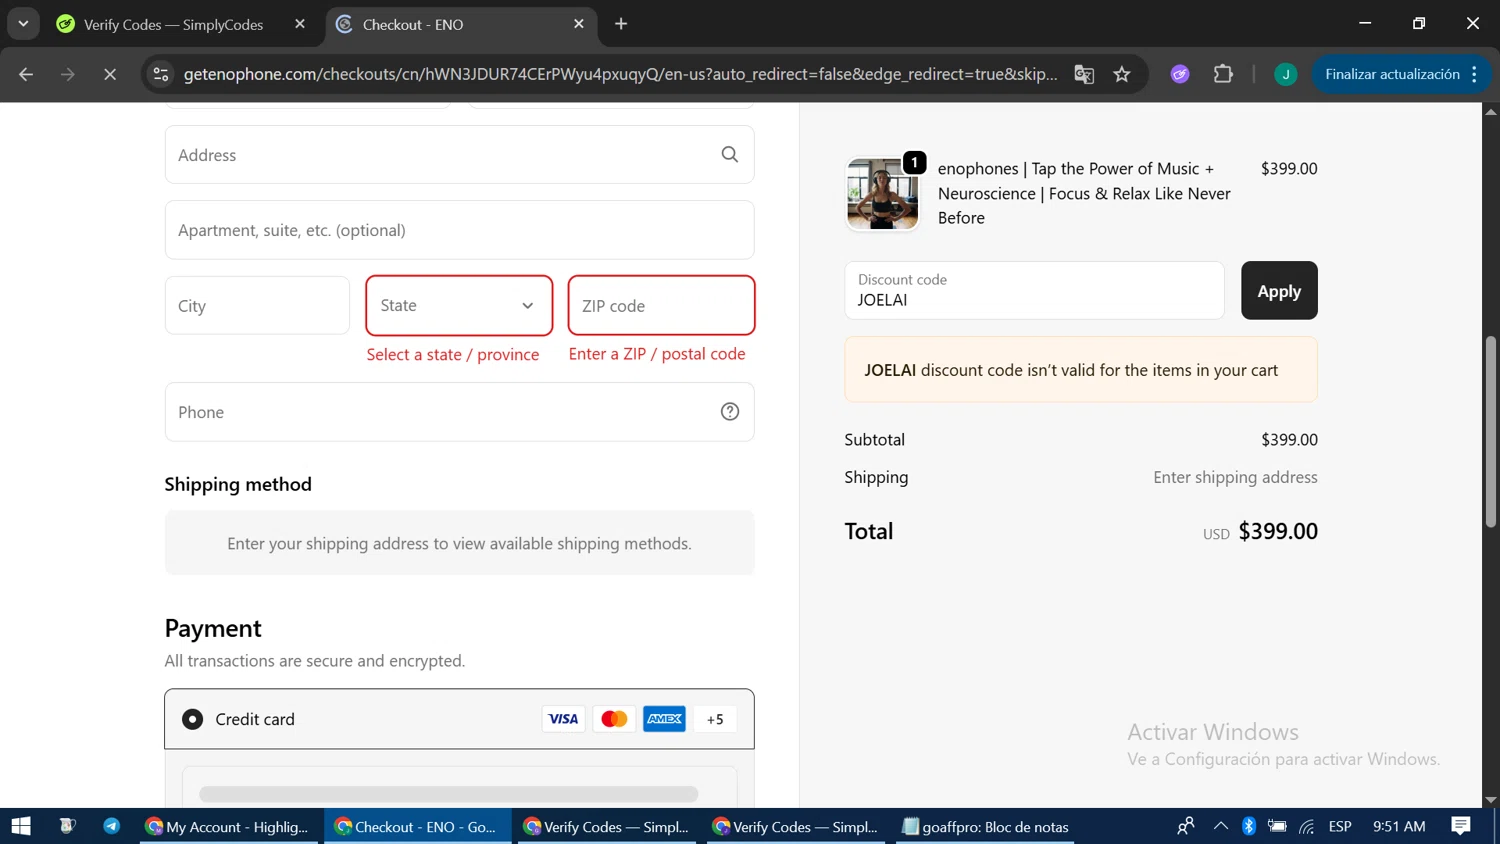Click 'Enter shipping address' text

[1235, 477]
